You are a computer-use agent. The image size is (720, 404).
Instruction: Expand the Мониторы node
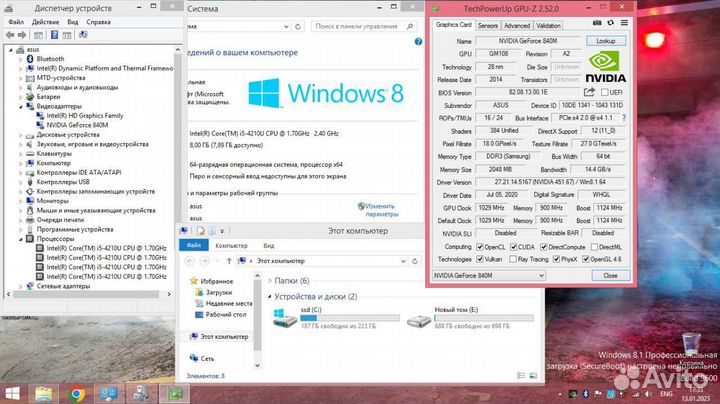coord(20,201)
